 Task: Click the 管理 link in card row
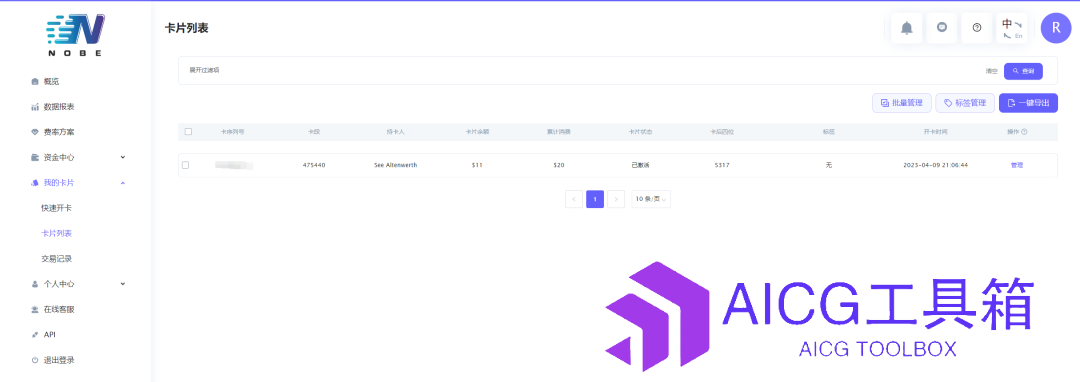(x=1017, y=165)
